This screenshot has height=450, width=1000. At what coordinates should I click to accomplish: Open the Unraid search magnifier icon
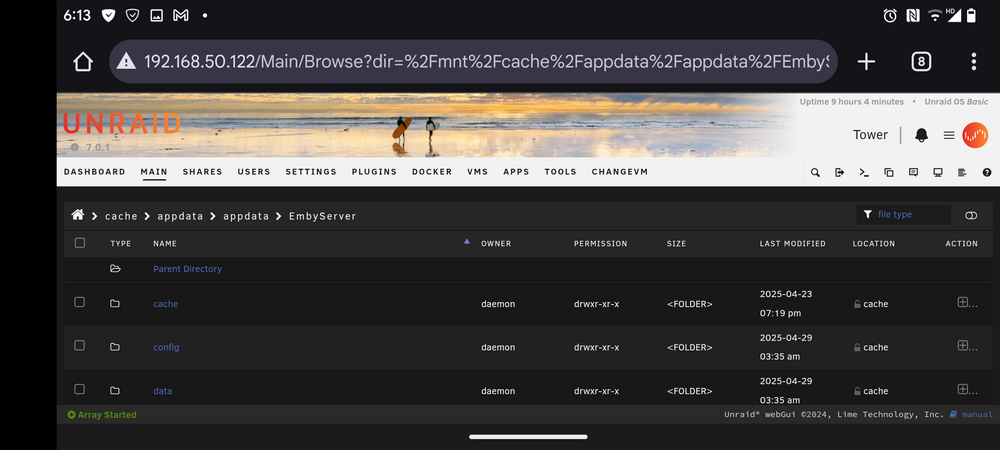(x=815, y=172)
